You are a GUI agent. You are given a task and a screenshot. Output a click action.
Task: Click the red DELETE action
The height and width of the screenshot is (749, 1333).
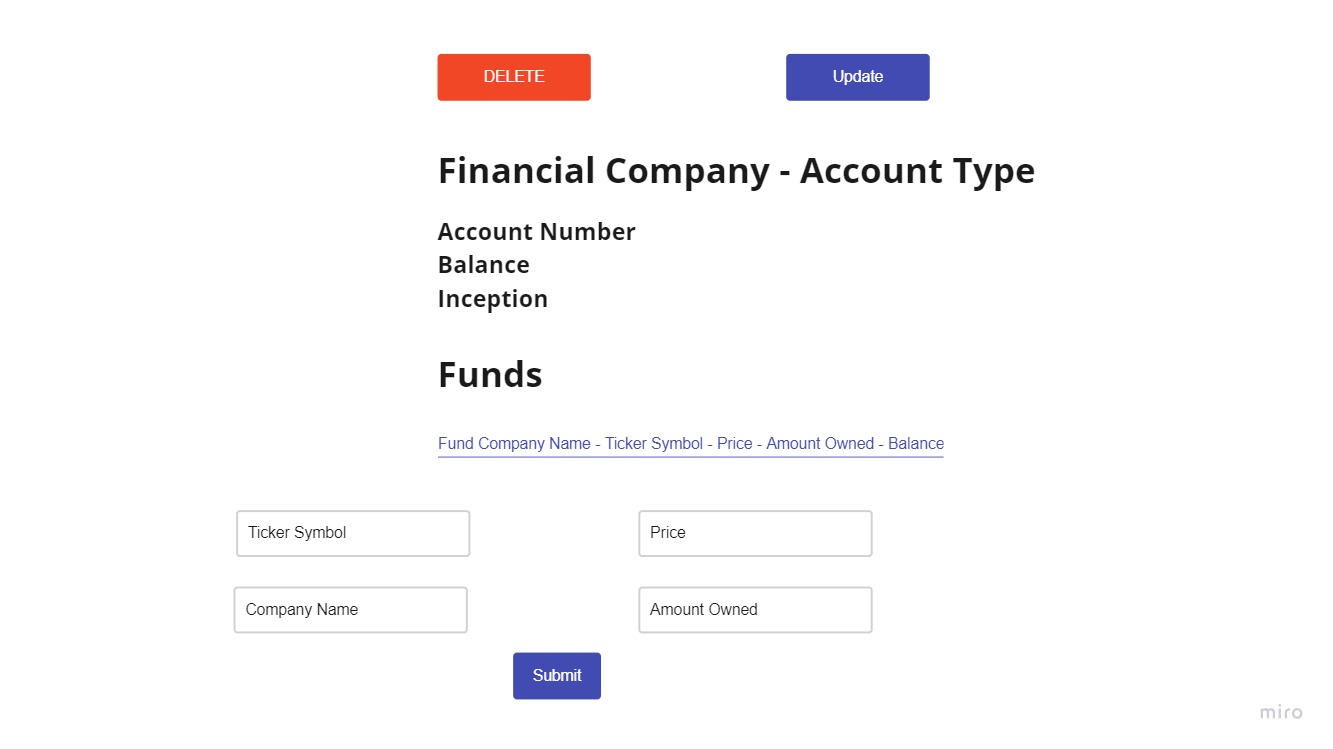pos(513,76)
